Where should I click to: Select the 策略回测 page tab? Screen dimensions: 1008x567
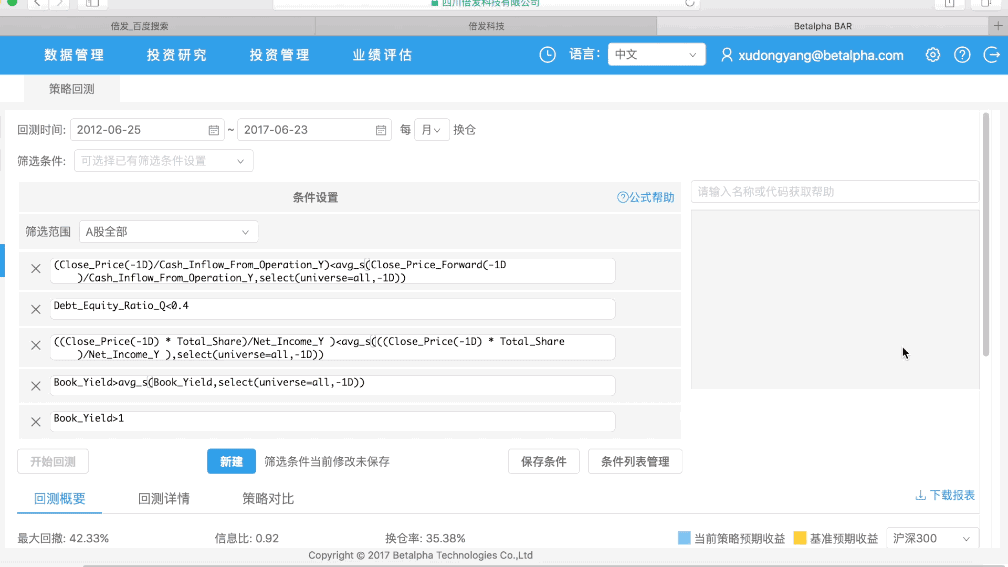tap(72, 89)
